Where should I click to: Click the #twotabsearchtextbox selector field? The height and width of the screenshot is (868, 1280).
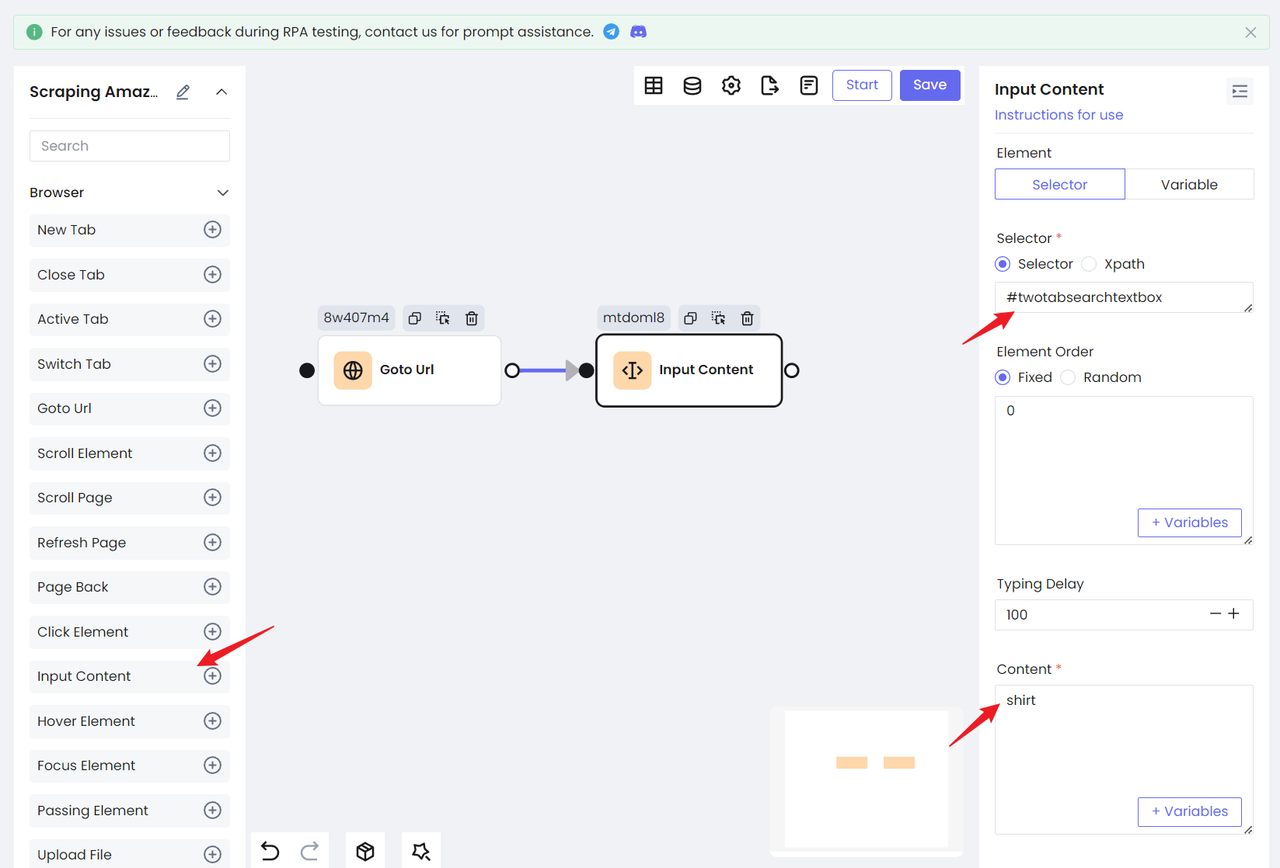coord(1124,297)
